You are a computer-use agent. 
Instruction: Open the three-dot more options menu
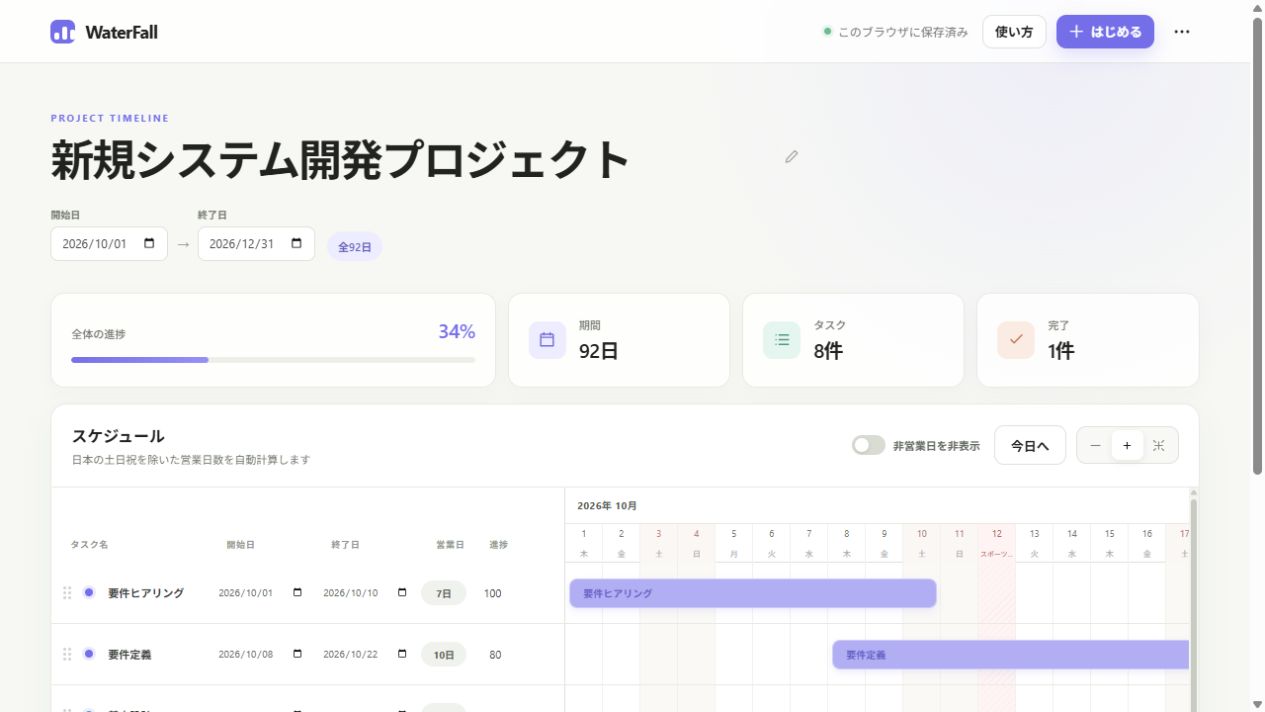1182,32
